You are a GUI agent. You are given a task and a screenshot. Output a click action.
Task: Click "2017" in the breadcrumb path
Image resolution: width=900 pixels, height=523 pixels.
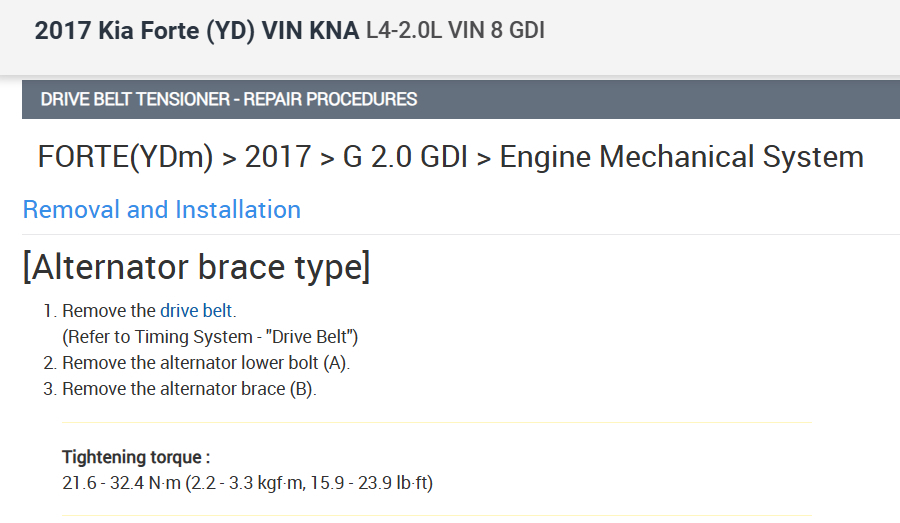tap(277, 157)
